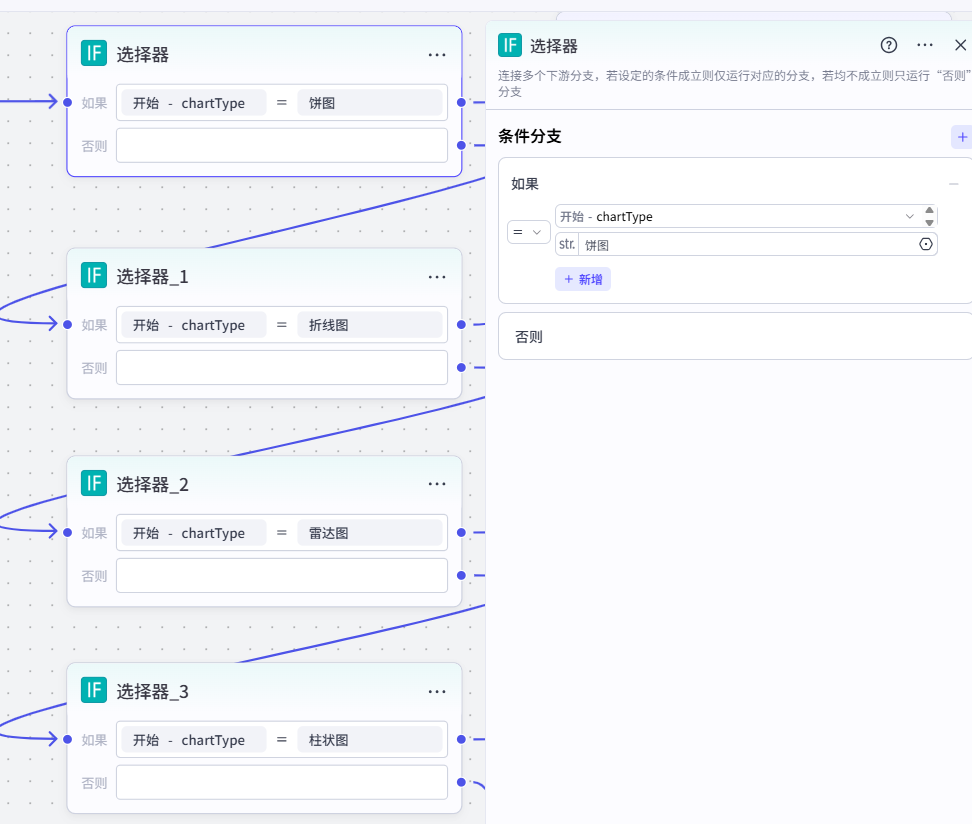The image size is (972, 824).
Task: Add a new condition branch with plus icon
Action: tap(962, 137)
